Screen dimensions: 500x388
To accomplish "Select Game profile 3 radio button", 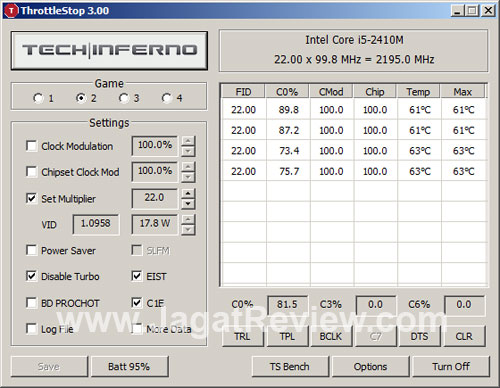I will (124, 98).
